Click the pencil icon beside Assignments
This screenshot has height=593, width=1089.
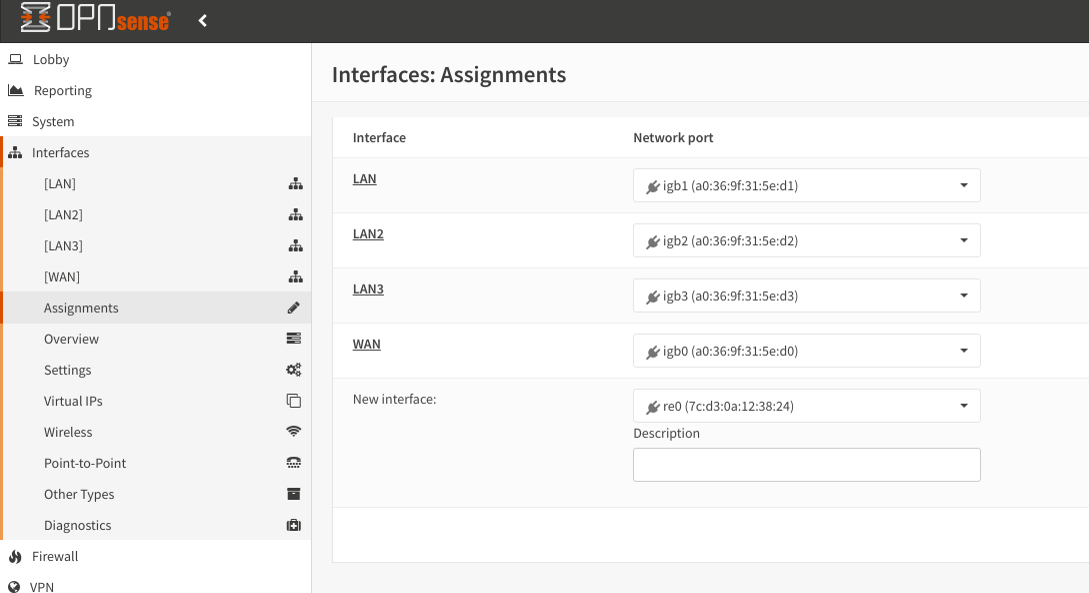(294, 308)
